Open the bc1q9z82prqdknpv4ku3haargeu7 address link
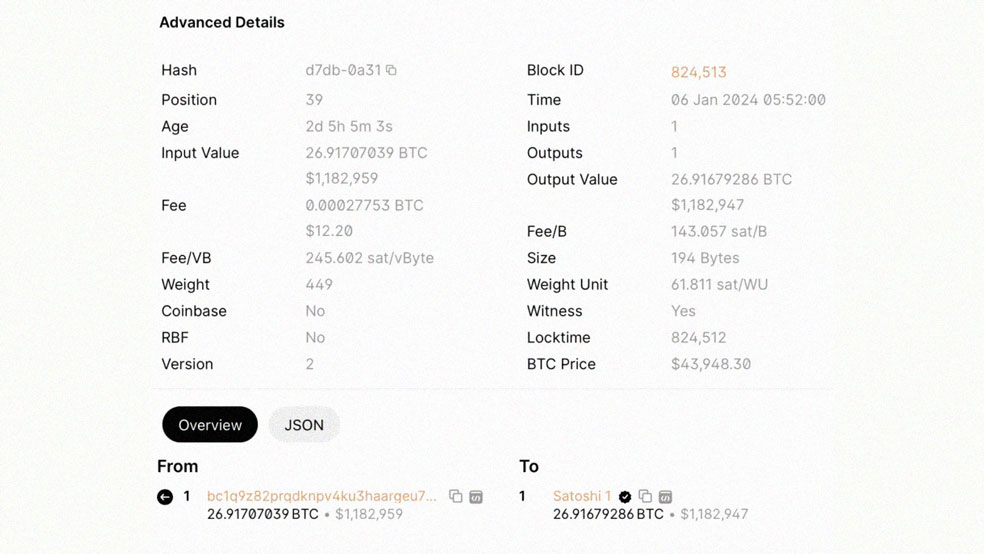984x554 pixels. pyautogui.click(x=321, y=496)
